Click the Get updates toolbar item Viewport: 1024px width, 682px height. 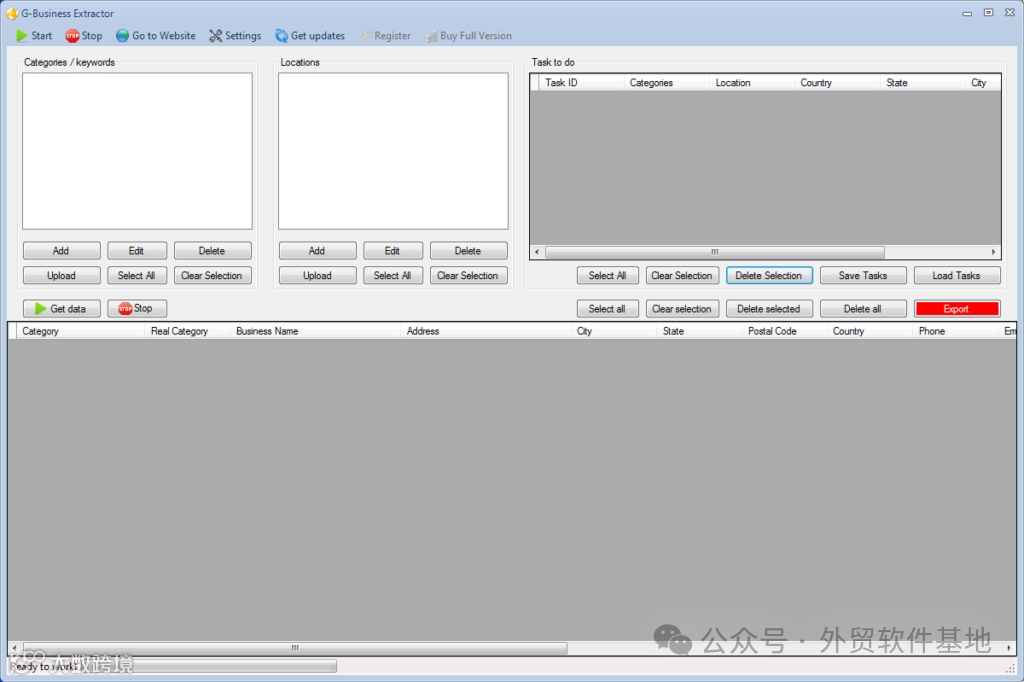click(310, 35)
